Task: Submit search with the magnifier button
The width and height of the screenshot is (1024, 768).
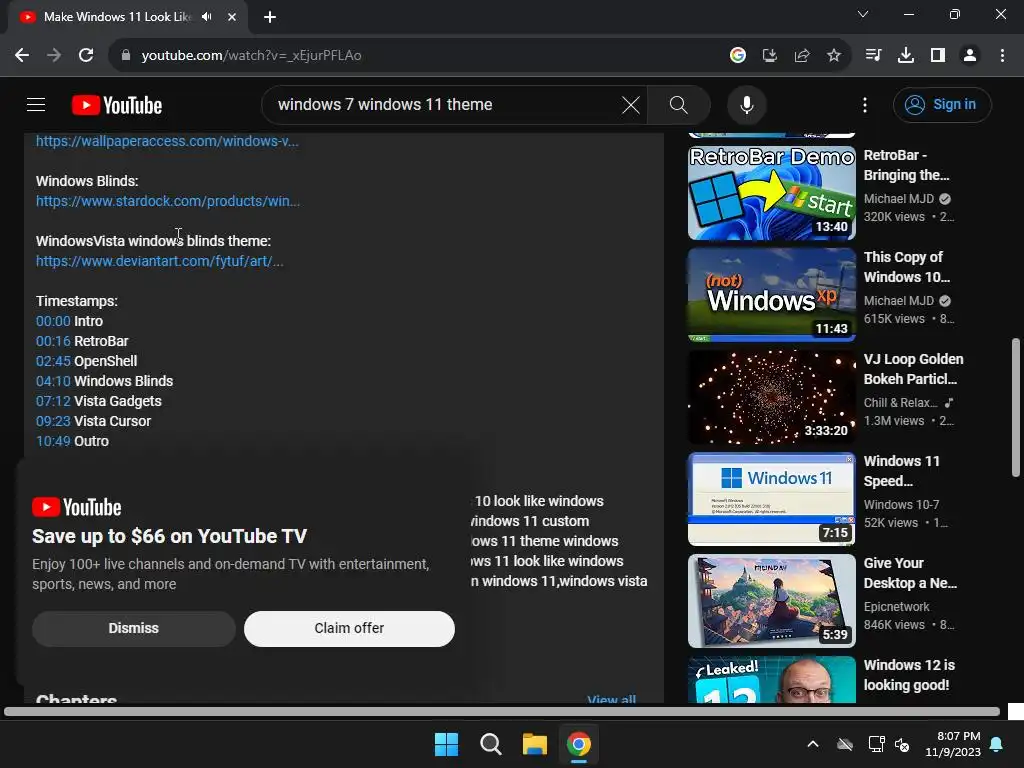Action: click(x=679, y=104)
